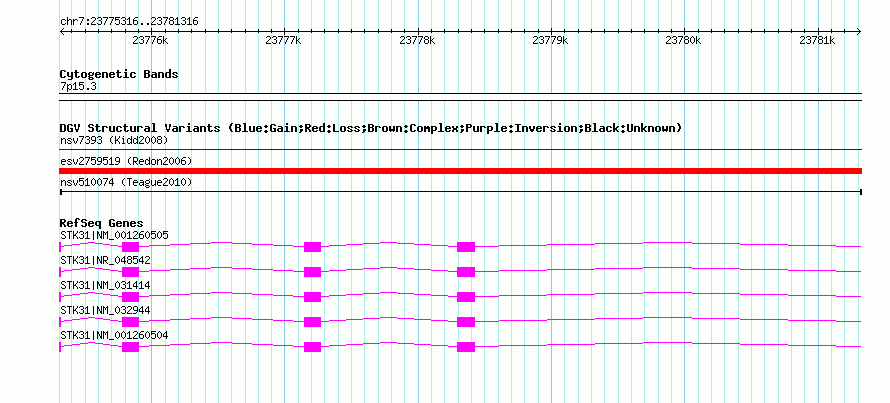The image size is (890, 403).
Task: Open the STK31|NM_001260504 transcript label
Action: point(114,335)
